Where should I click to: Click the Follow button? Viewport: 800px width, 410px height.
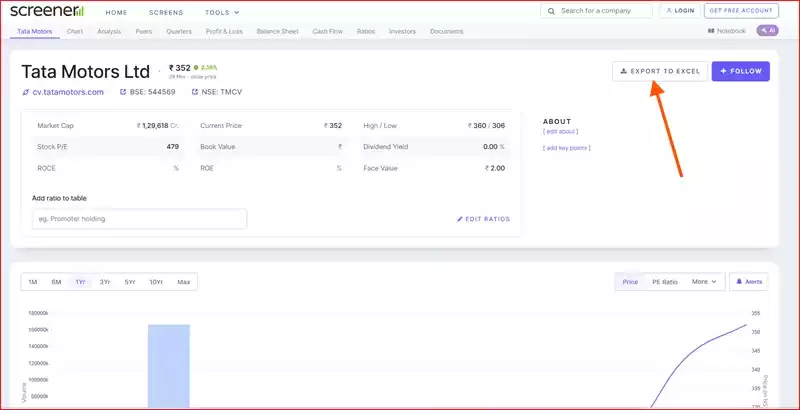tap(740, 71)
